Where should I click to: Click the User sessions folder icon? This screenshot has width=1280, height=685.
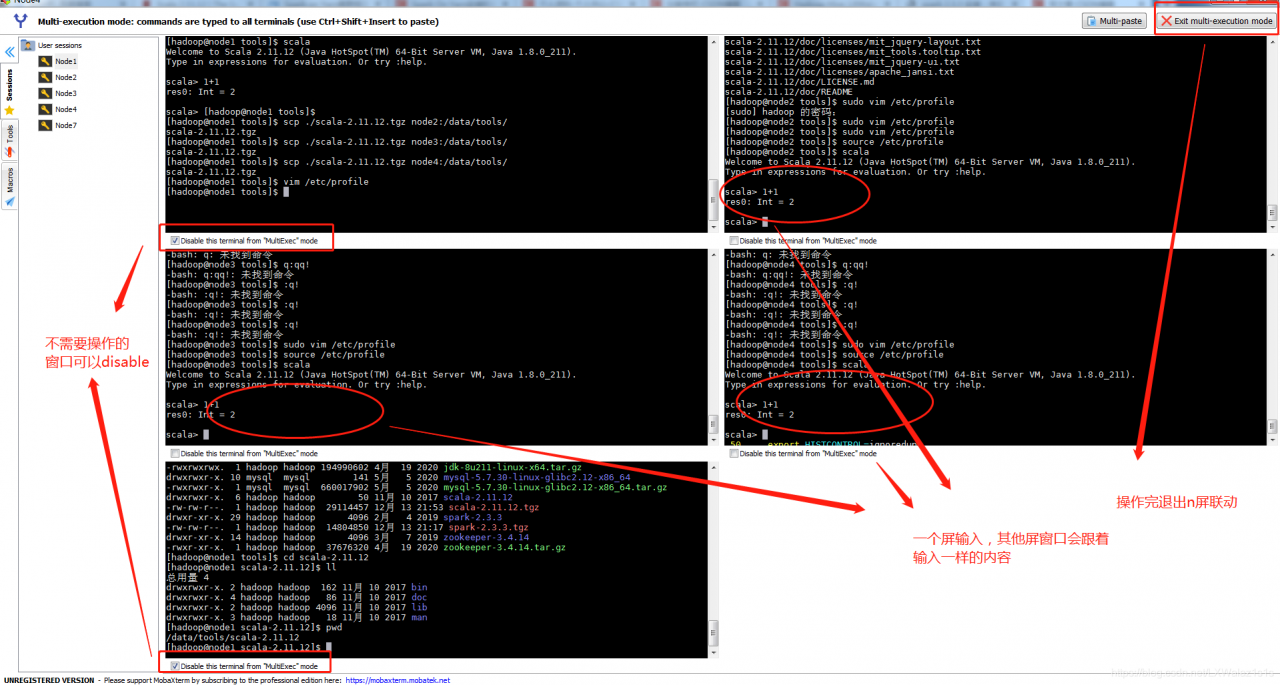(28, 45)
